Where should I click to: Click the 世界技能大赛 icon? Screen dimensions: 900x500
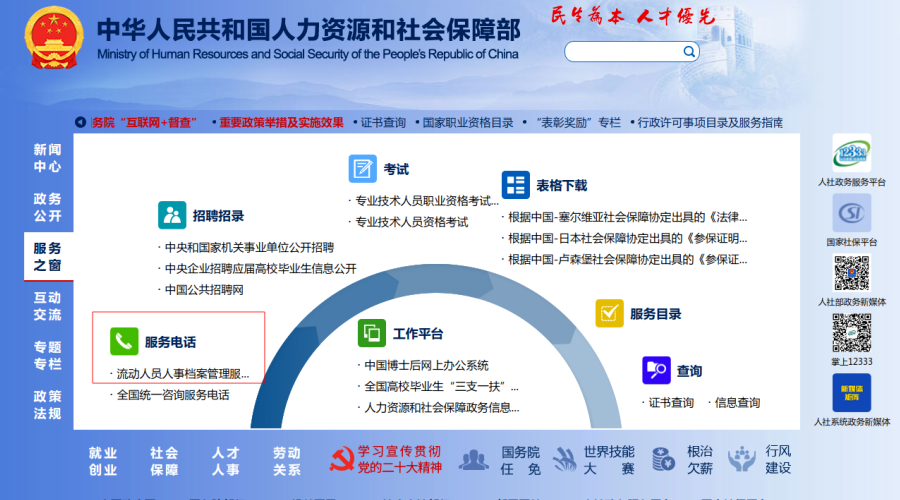click(565, 460)
